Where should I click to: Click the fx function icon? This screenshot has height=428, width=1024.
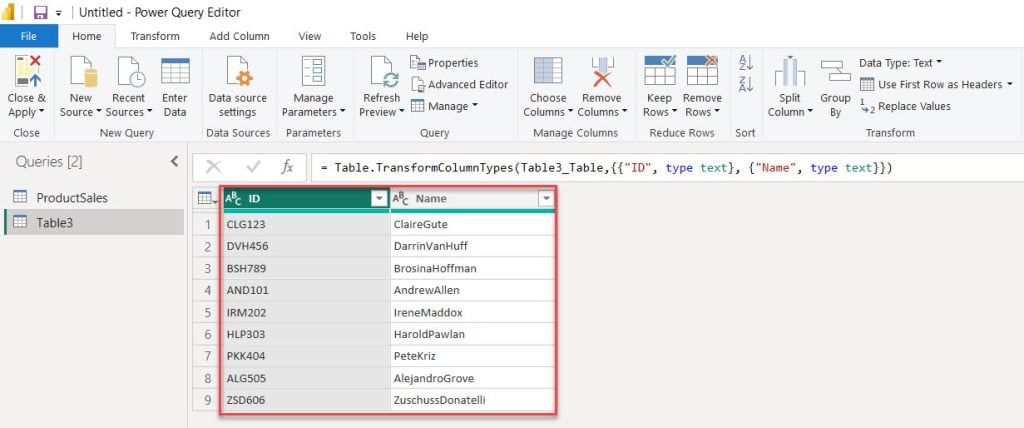[287, 167]
